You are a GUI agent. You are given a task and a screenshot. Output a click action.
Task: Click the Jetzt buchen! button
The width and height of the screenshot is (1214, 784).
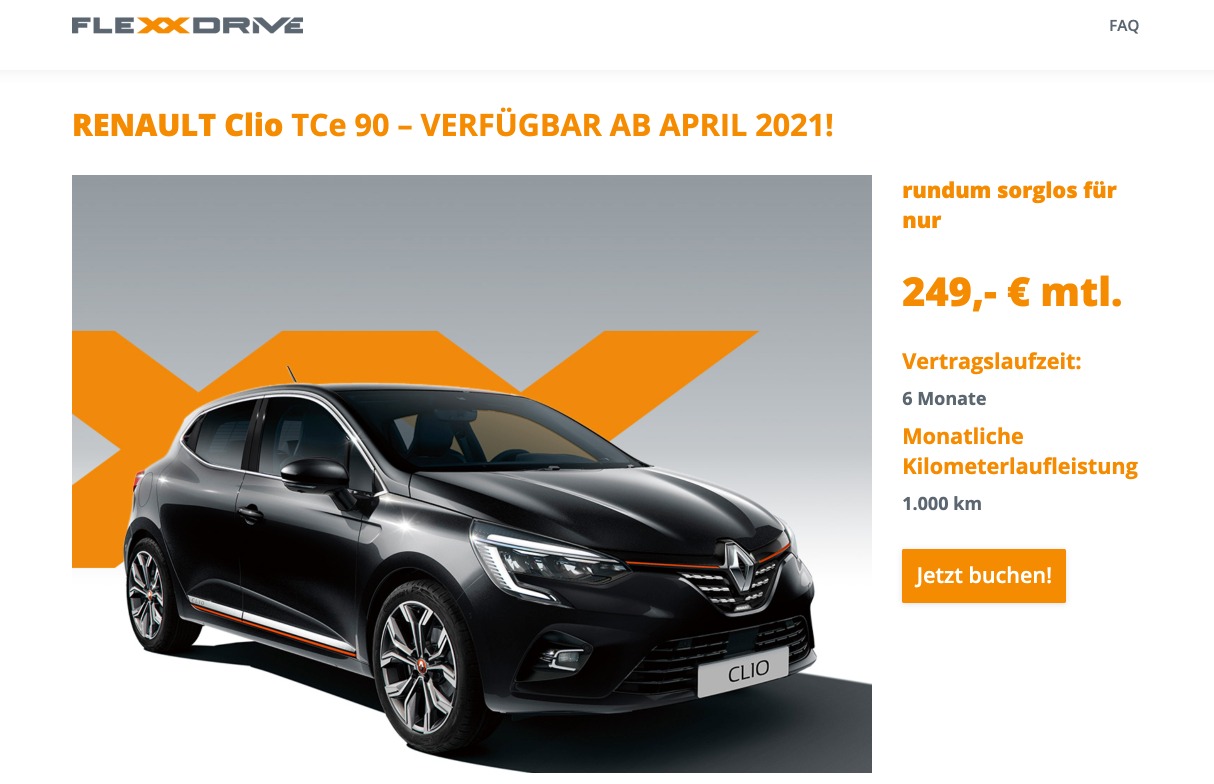click(983, 576)
